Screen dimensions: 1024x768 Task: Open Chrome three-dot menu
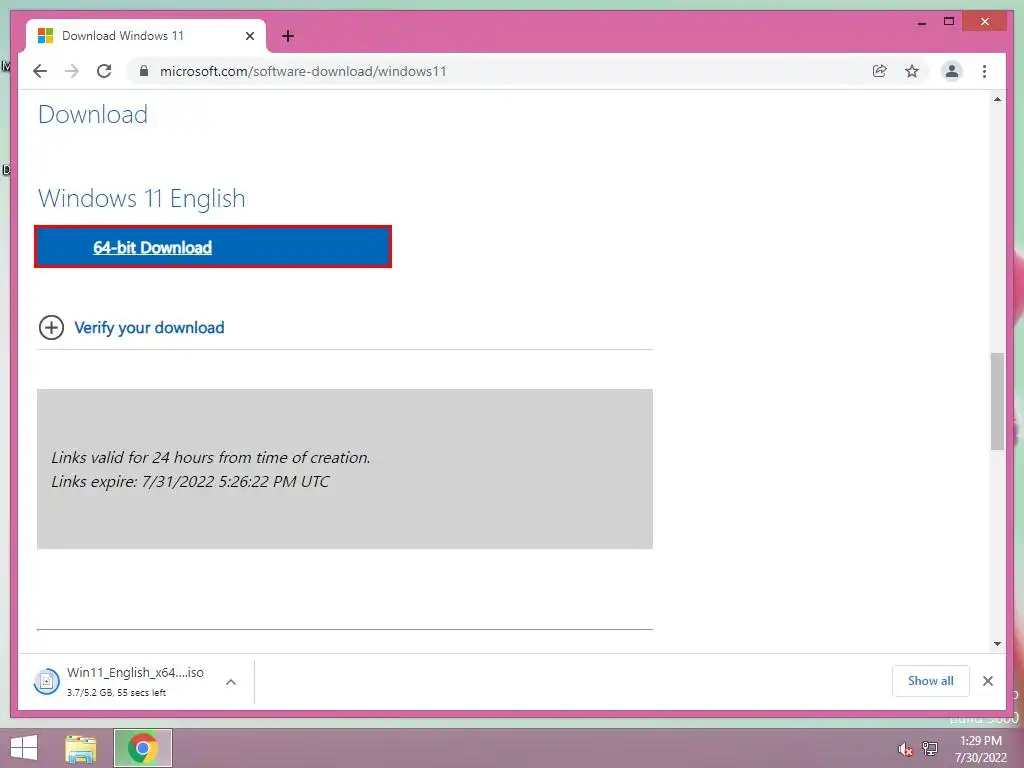[x=984, y=71]
